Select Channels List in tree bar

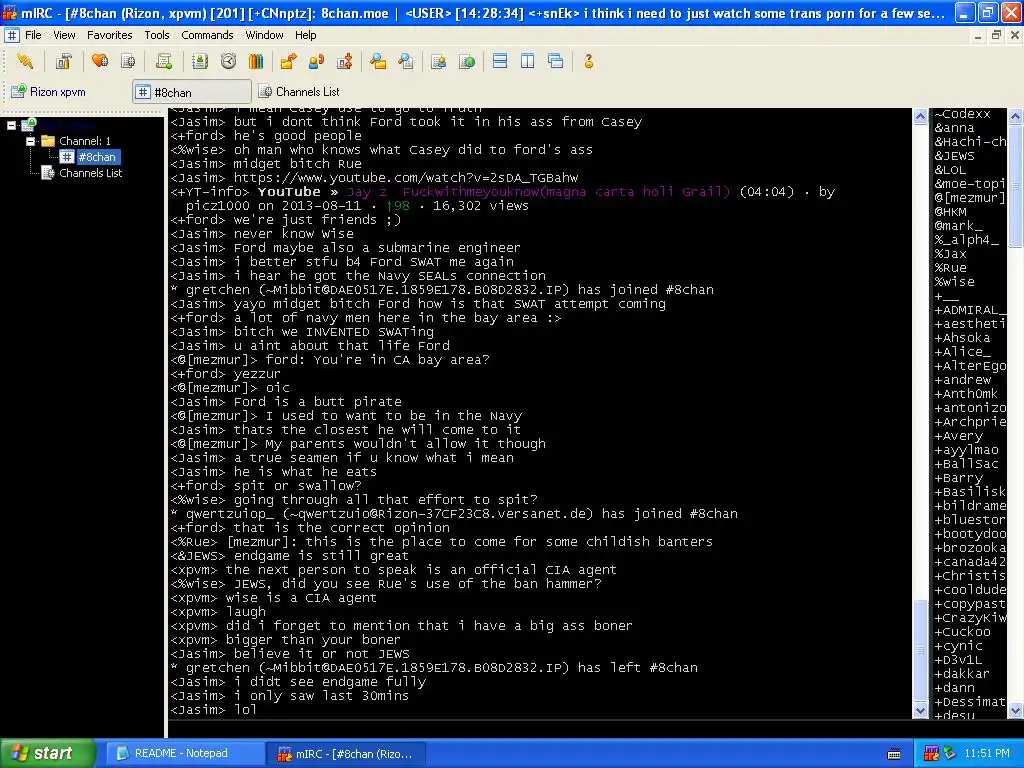(x=91, y=173)
